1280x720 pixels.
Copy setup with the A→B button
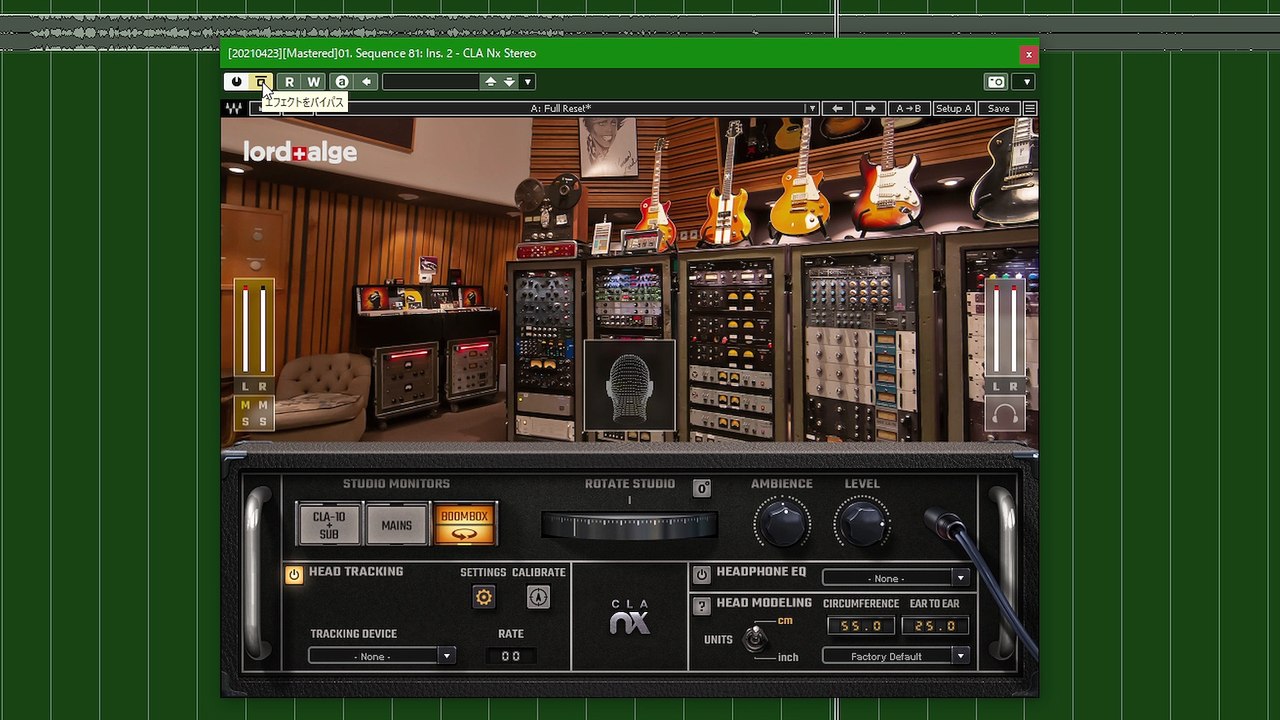coord(909,108)
